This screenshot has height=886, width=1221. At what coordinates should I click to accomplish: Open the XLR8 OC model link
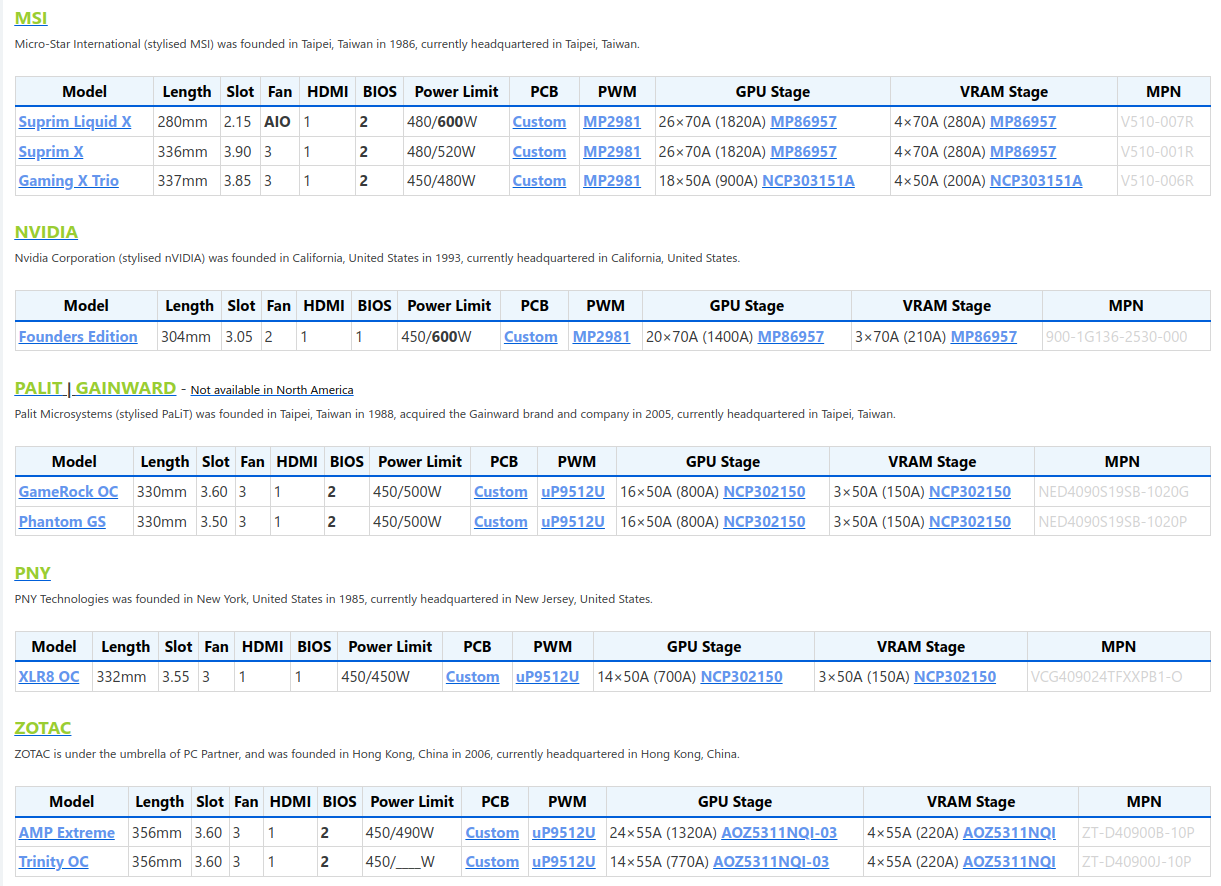tap(49, 677)
